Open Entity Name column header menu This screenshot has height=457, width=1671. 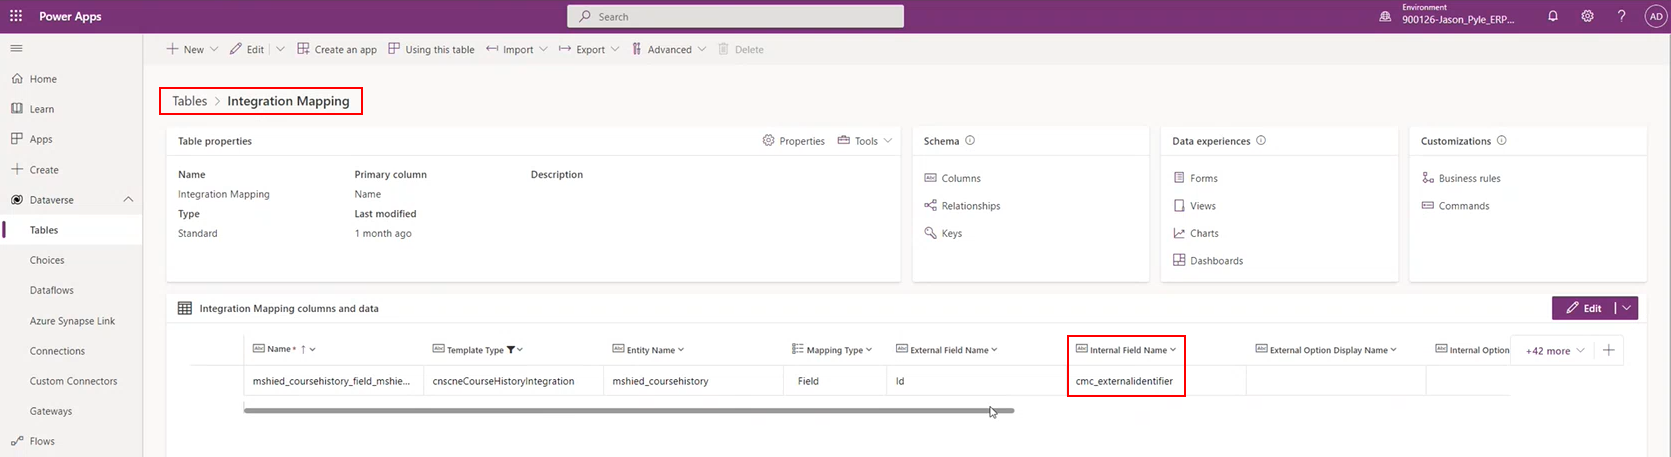point(648,350)
